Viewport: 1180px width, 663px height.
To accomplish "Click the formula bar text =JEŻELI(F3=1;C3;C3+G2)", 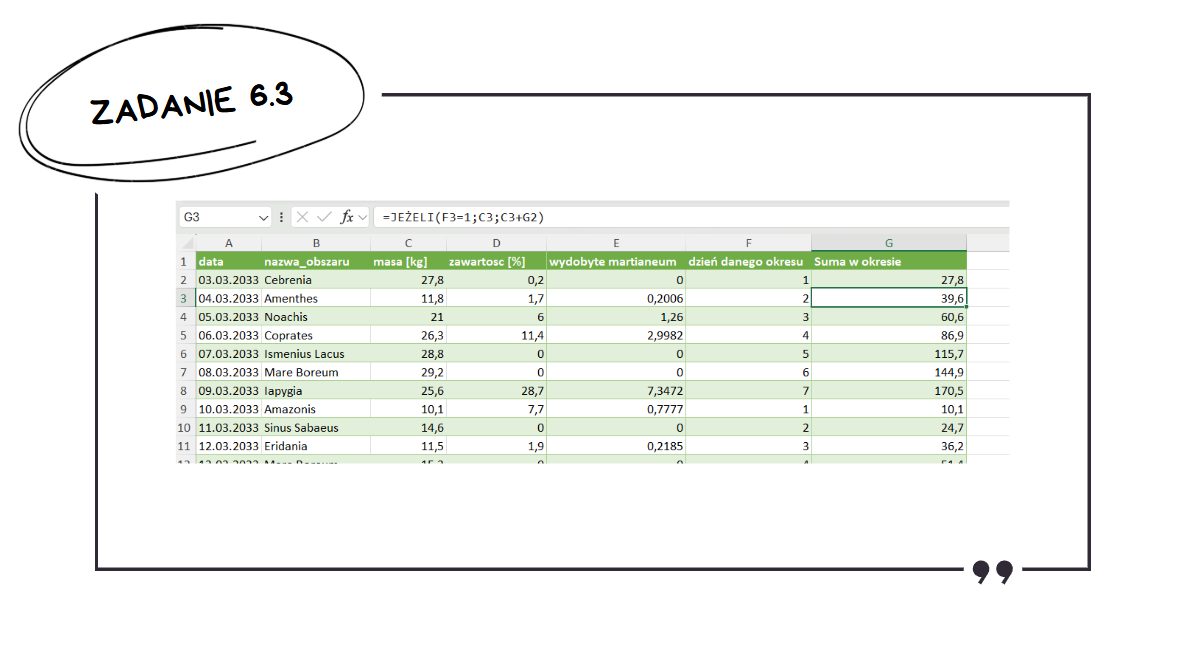I will click(x=463, y=217).
